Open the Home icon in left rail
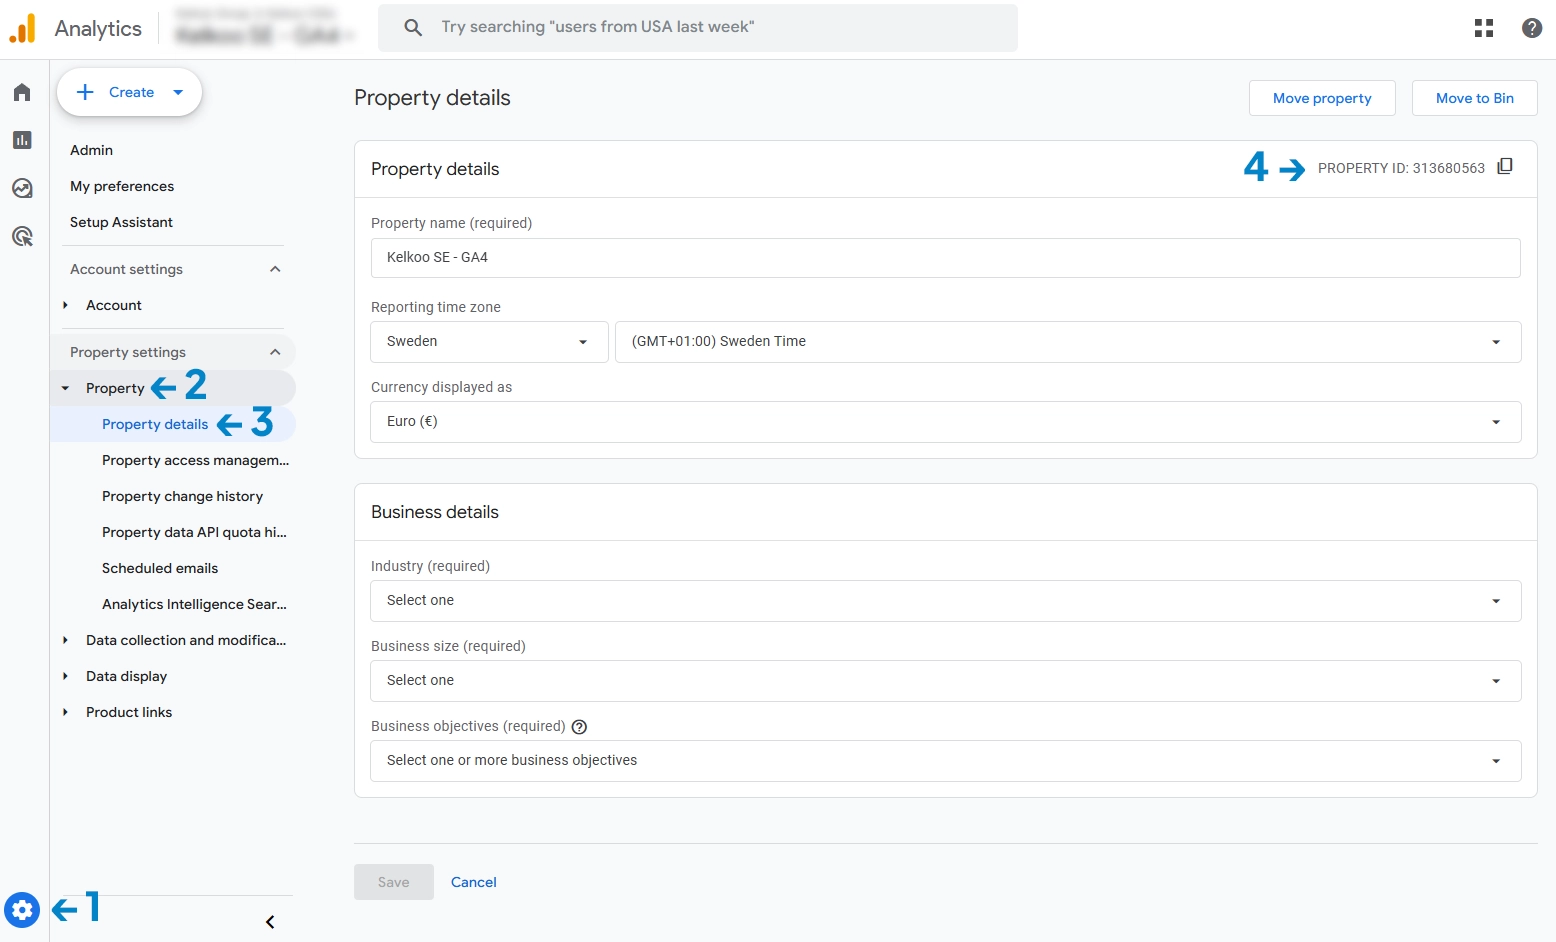 (x=22, y=92)
